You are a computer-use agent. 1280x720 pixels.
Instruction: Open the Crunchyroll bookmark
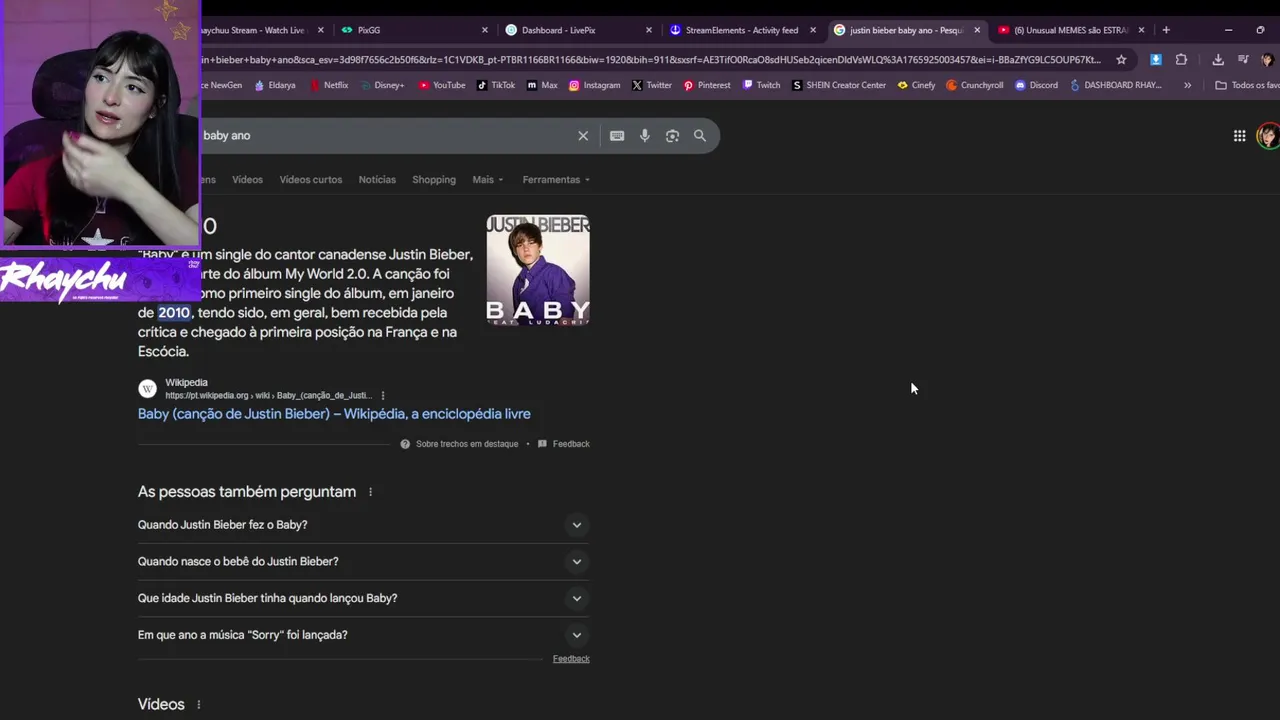975,86
